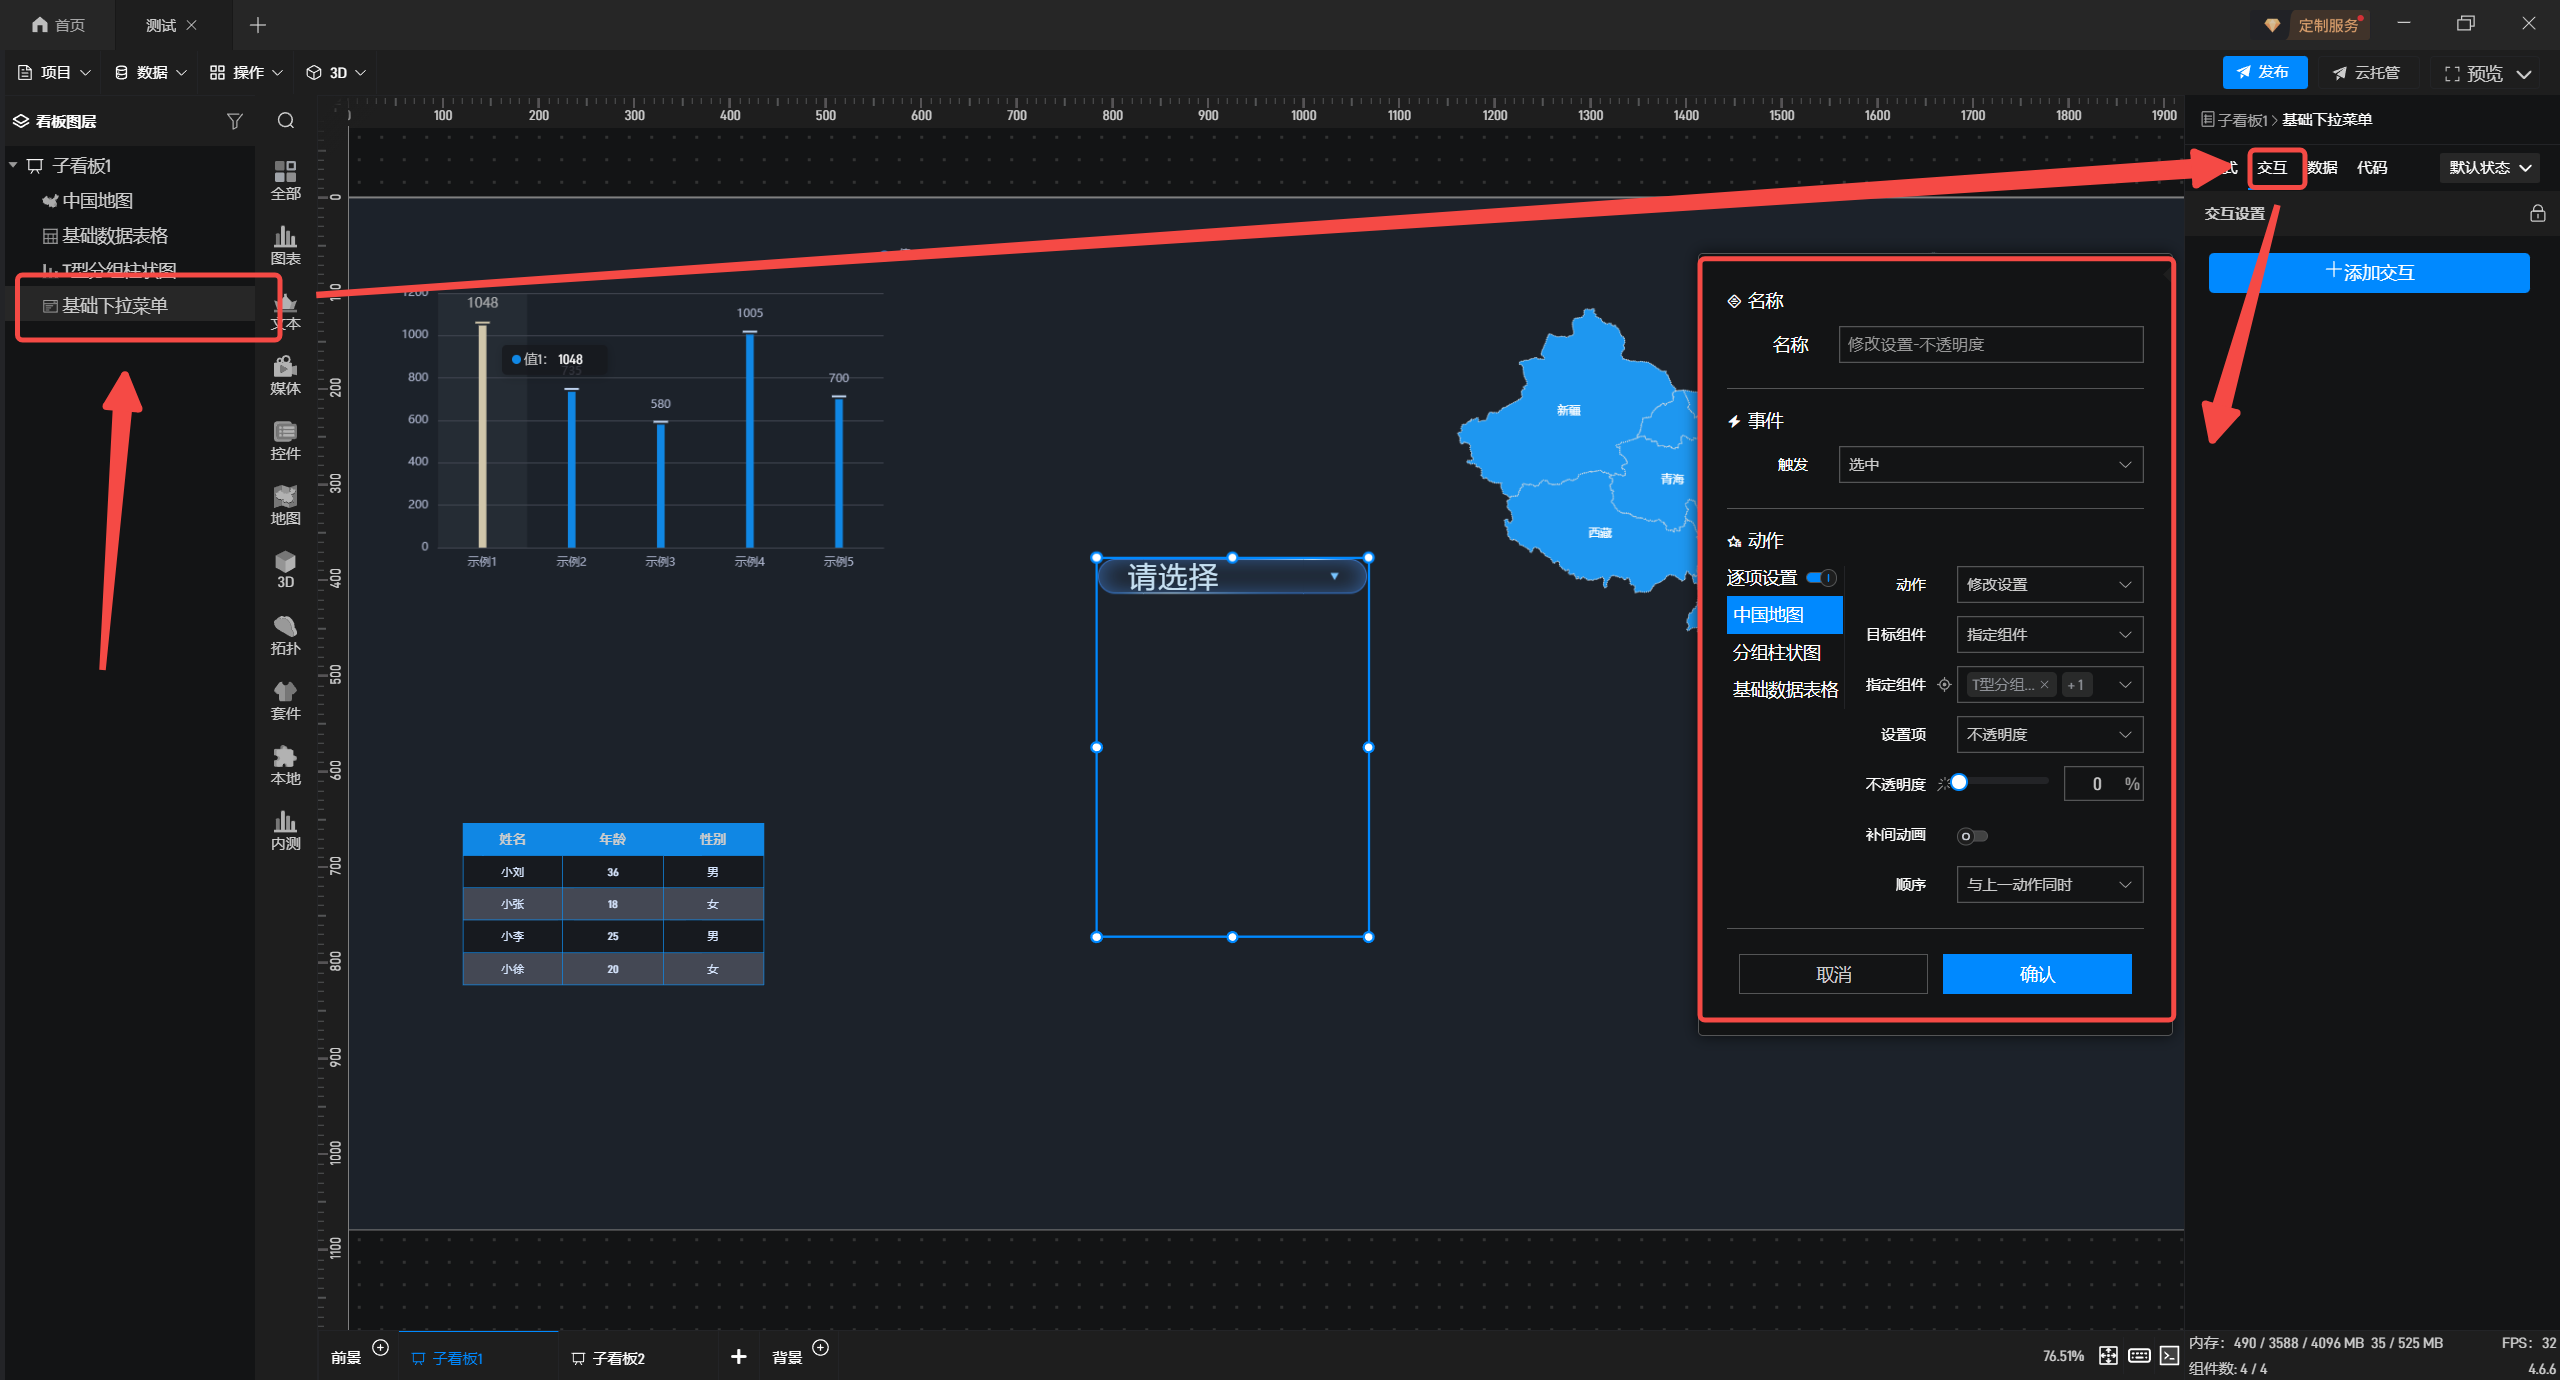Open the 数据 menu in toolbar

point(151,73)
